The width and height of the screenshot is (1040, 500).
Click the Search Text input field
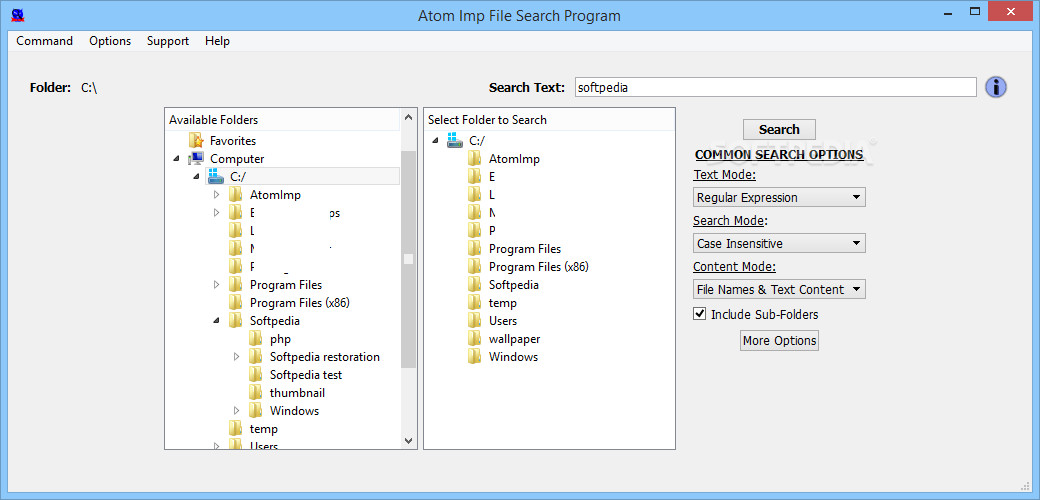coord(775,87)
